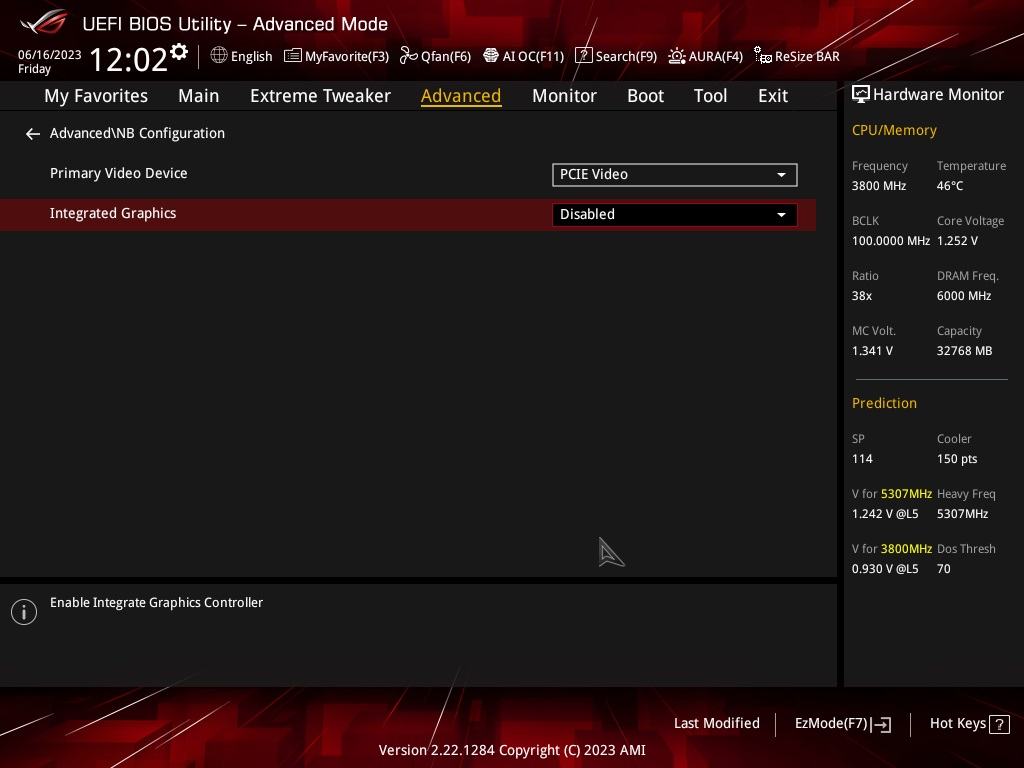Click the 06/16/2023 date
1024x768 pixels.
tap(50, 55)
